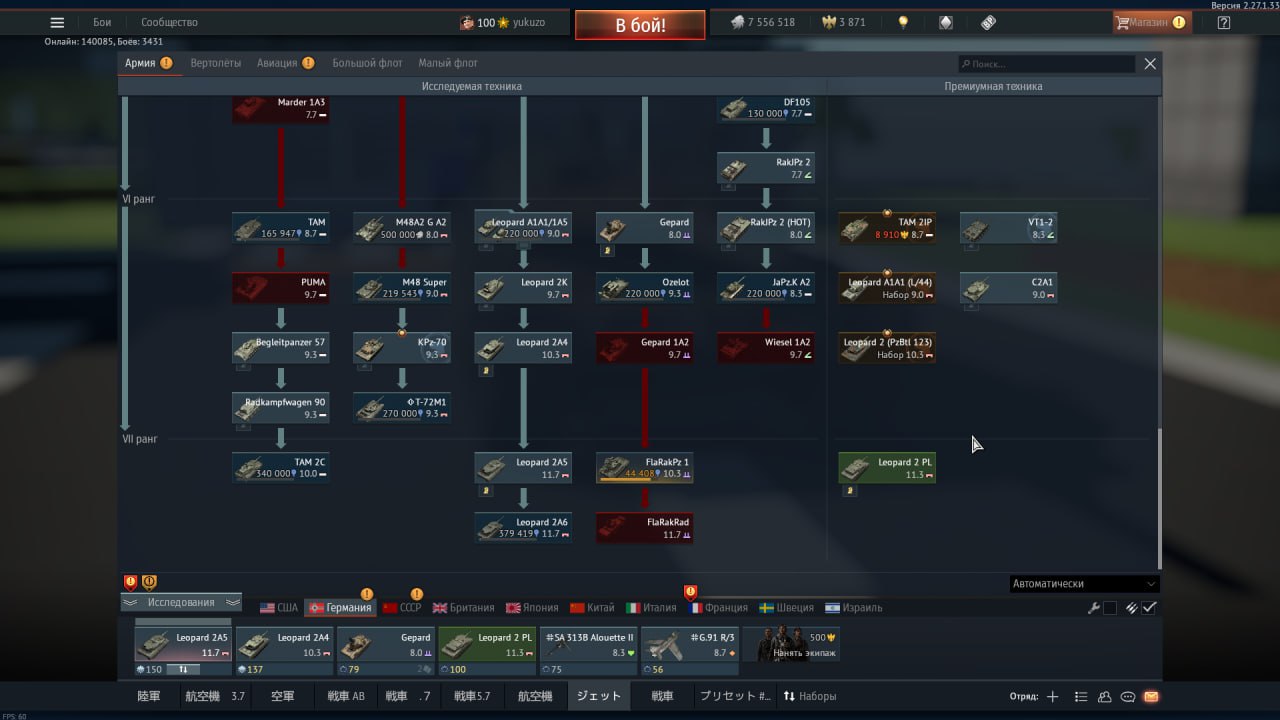The height and width of the screenshot is (720, 1280).
Task: Switch to the Вертолёты tab
Action: pos(216,63)
